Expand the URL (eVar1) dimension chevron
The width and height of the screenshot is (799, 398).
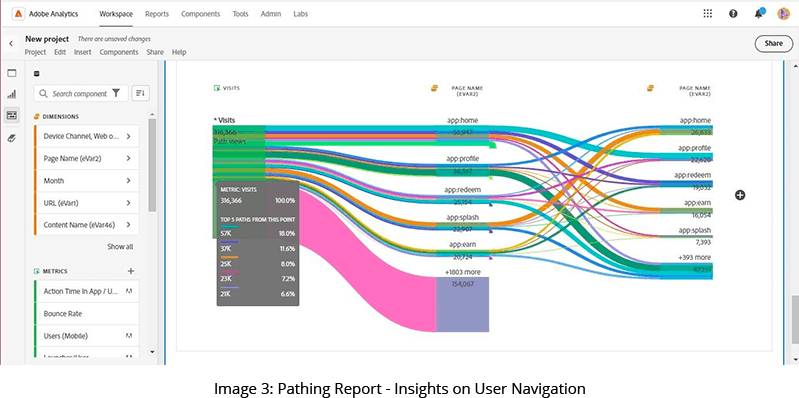click(x=128, y=203)
